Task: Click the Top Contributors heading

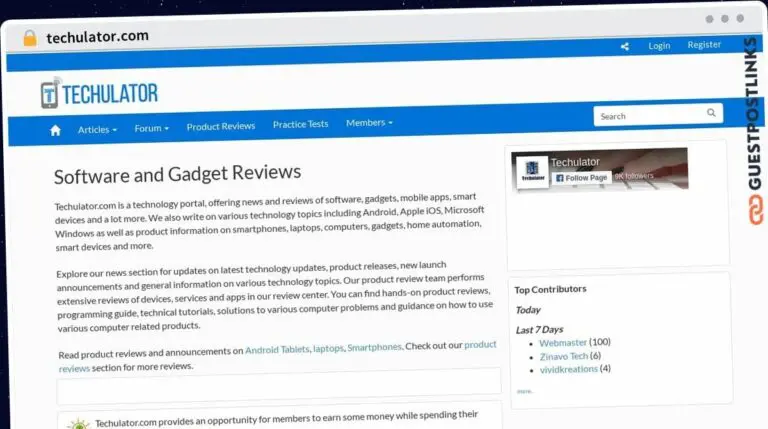Action: 550,289
